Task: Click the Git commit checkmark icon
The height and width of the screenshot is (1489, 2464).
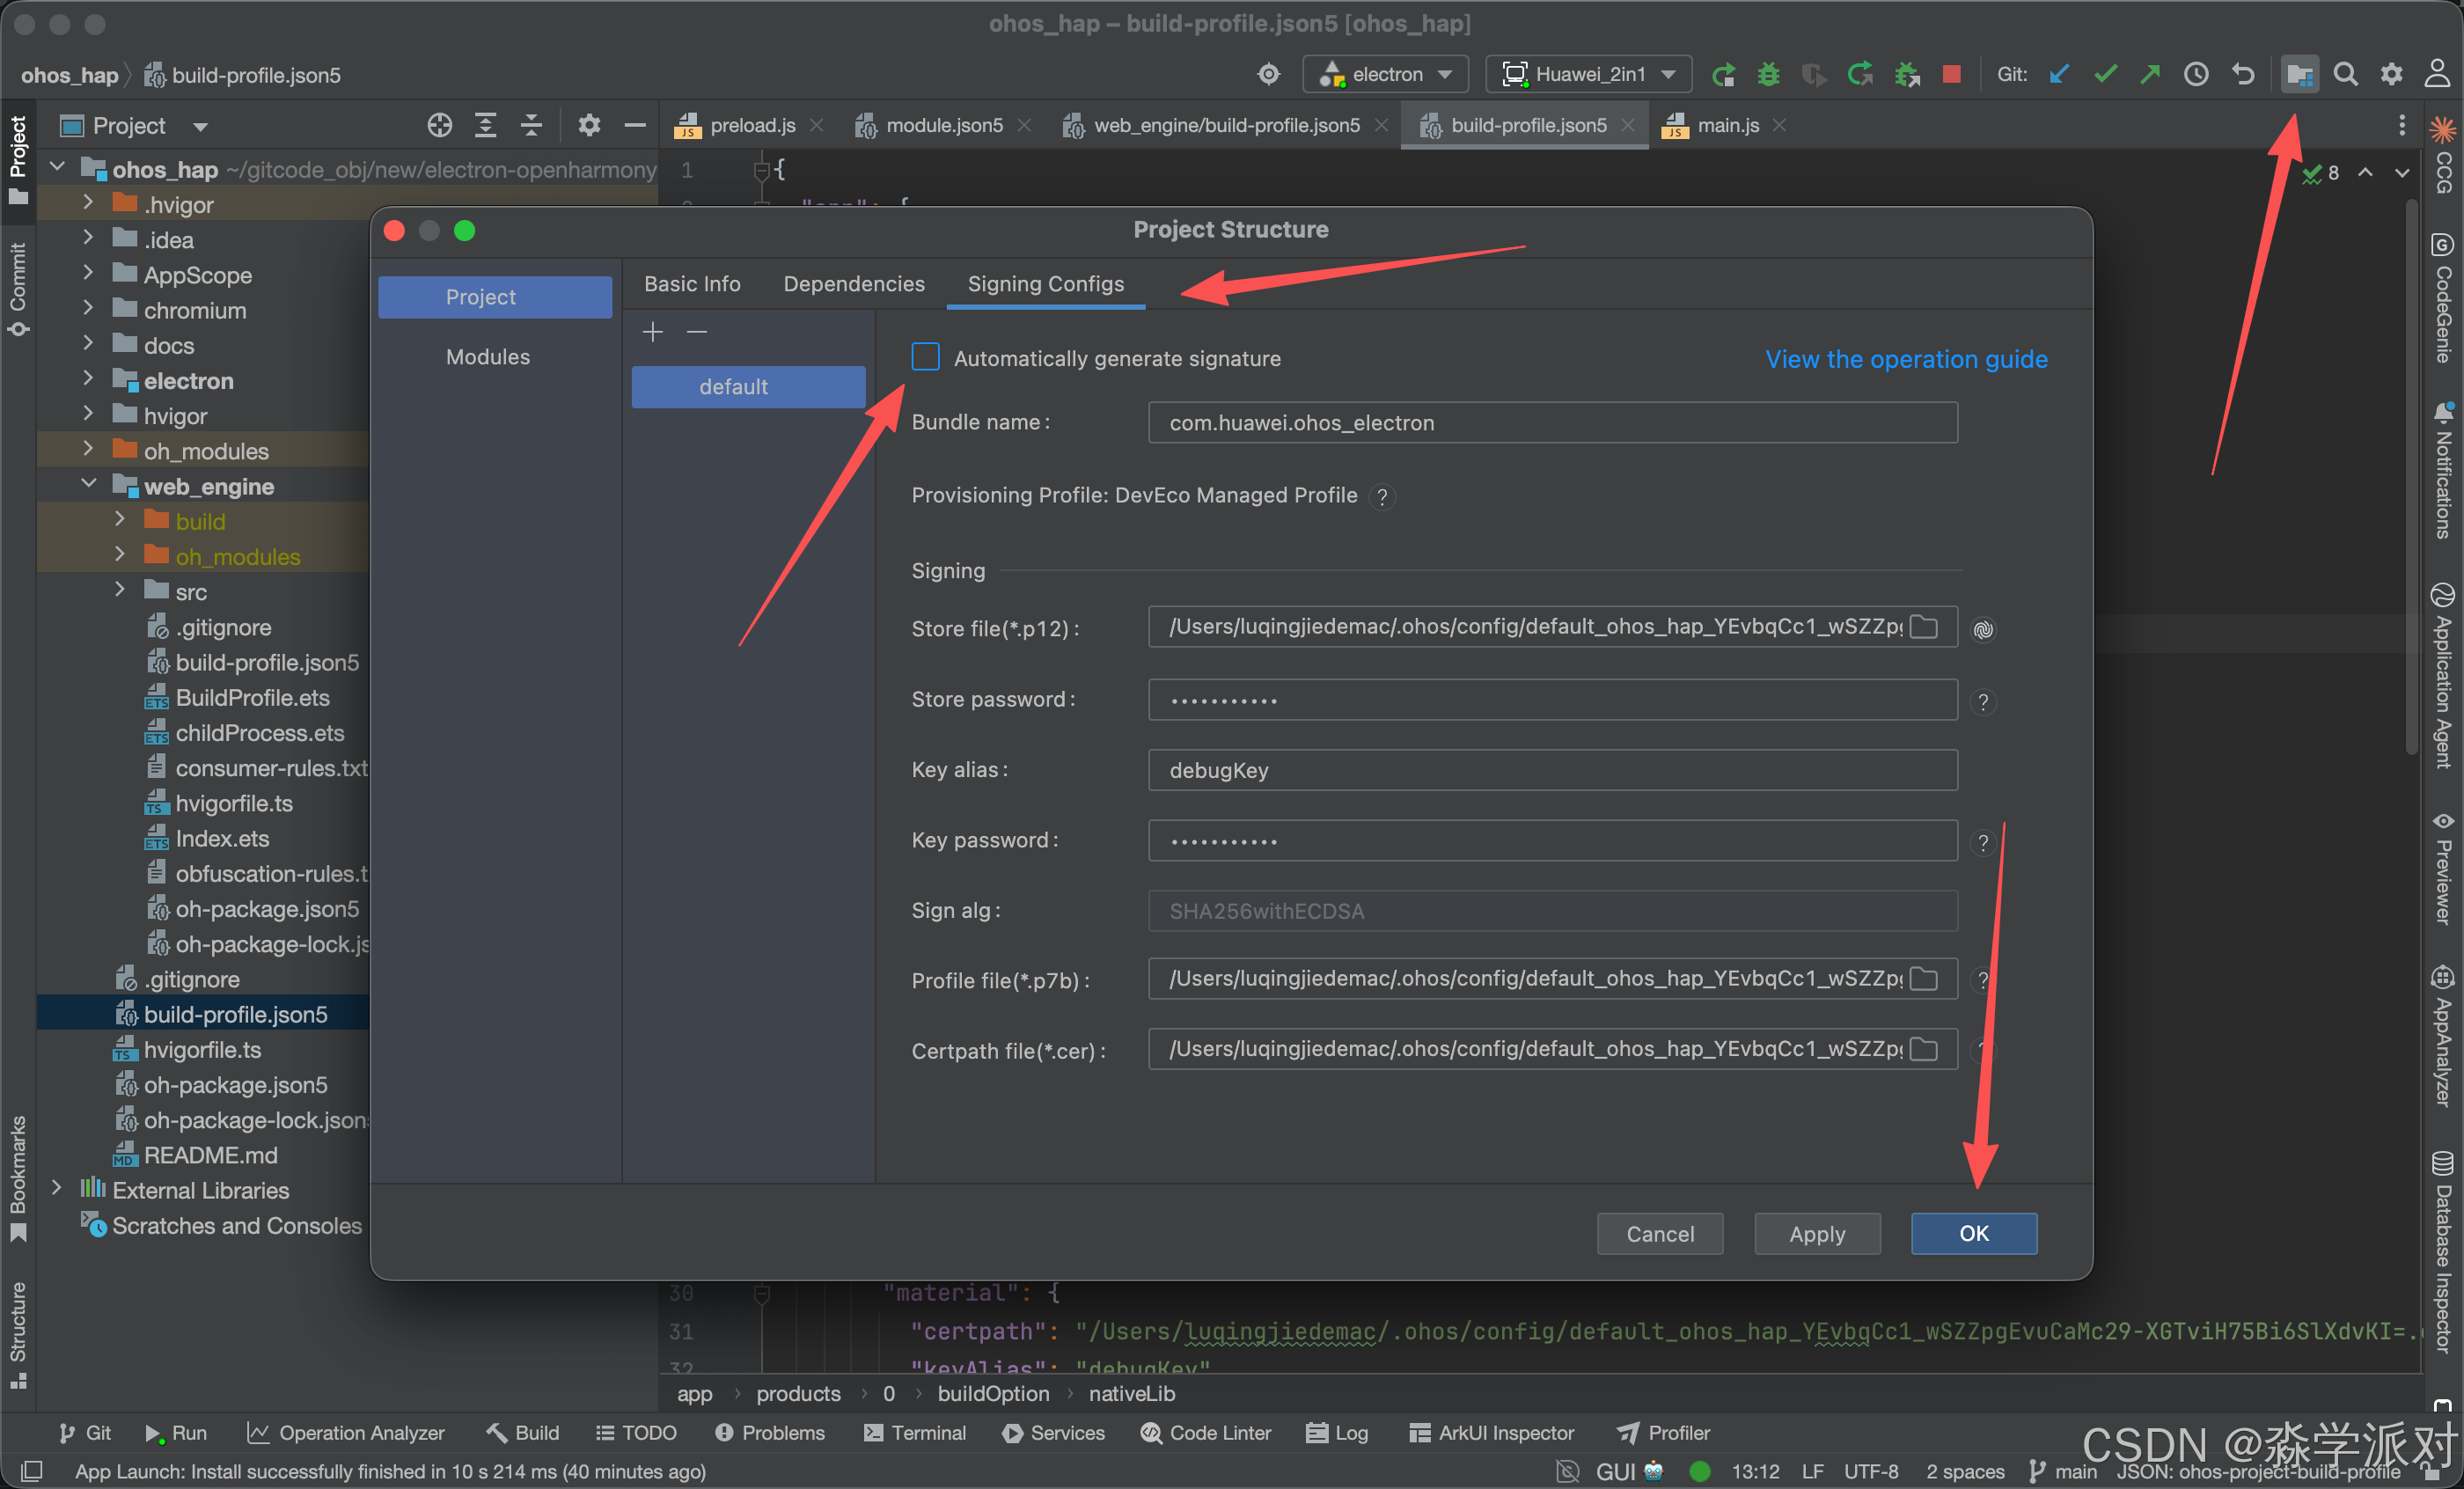Action: 2104,74
